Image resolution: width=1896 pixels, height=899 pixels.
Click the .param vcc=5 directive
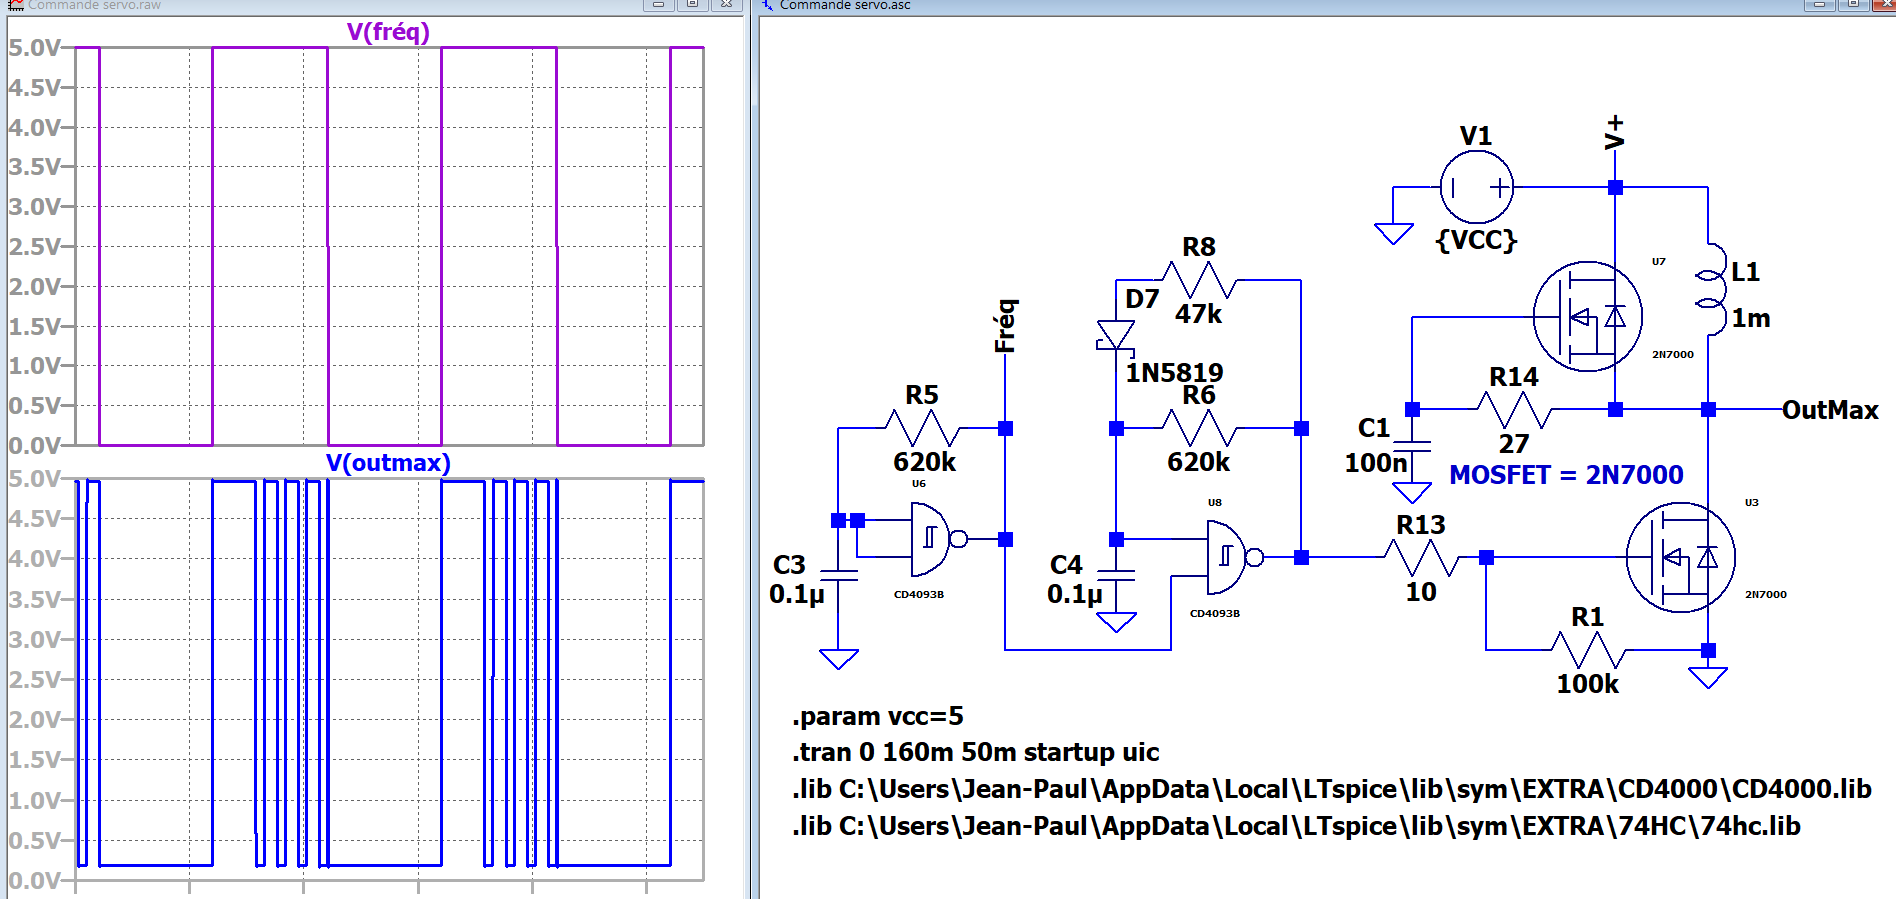877,716
